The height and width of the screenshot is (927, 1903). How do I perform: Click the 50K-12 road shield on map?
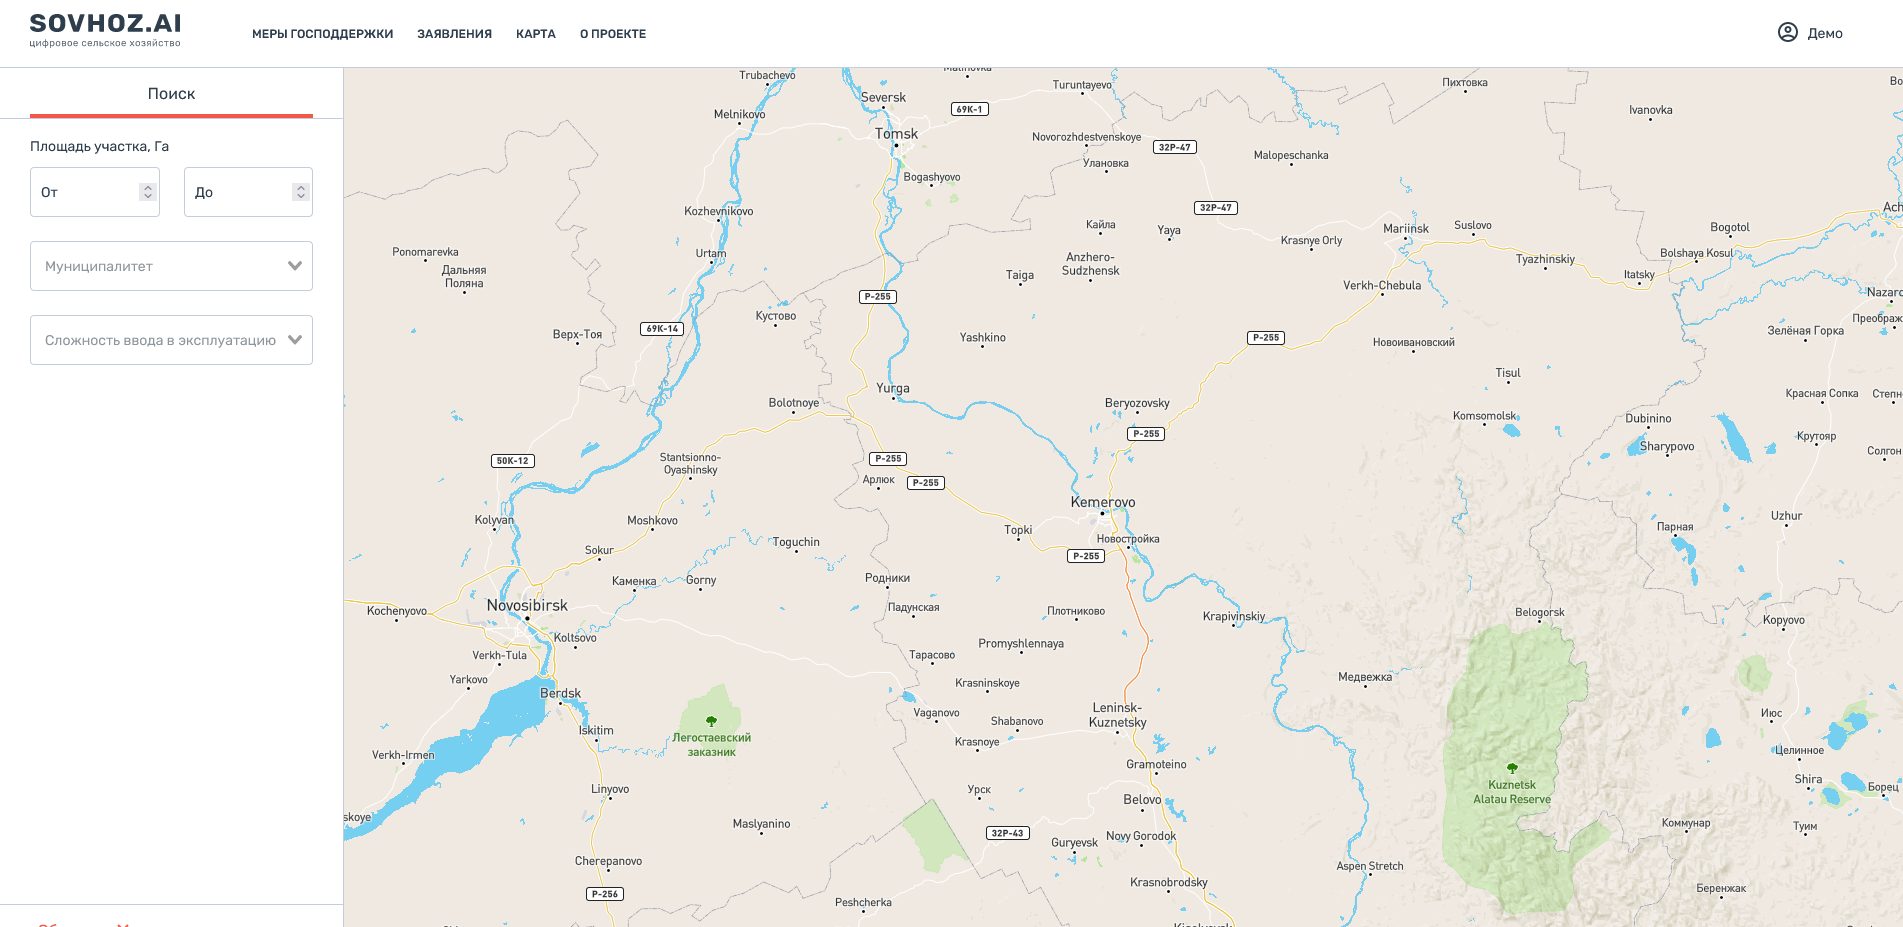[x=513, y=461]
